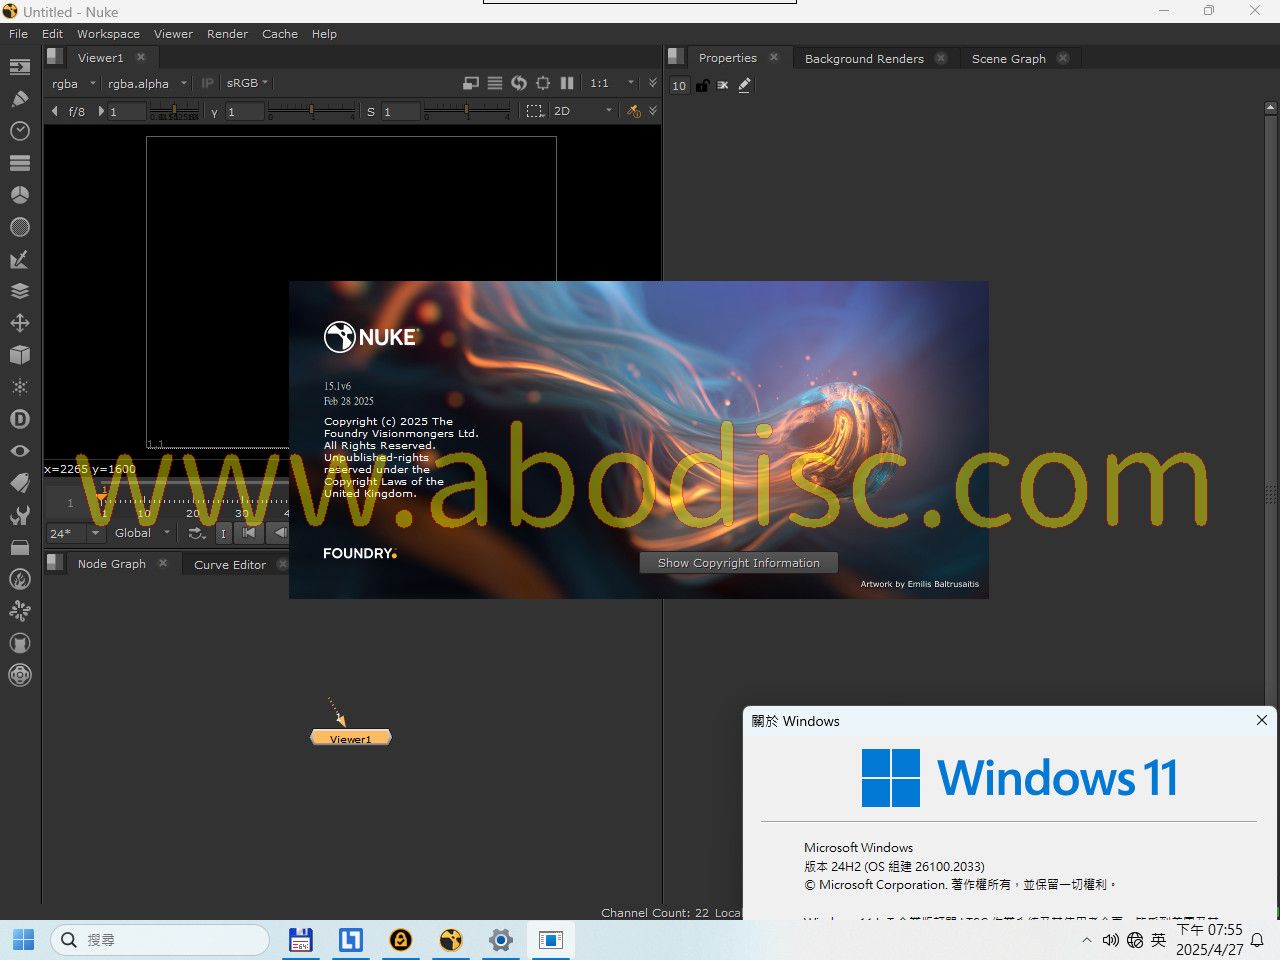Toggle the saturation S button
The image size is (1280, 960).
click(x=371, y=112)
